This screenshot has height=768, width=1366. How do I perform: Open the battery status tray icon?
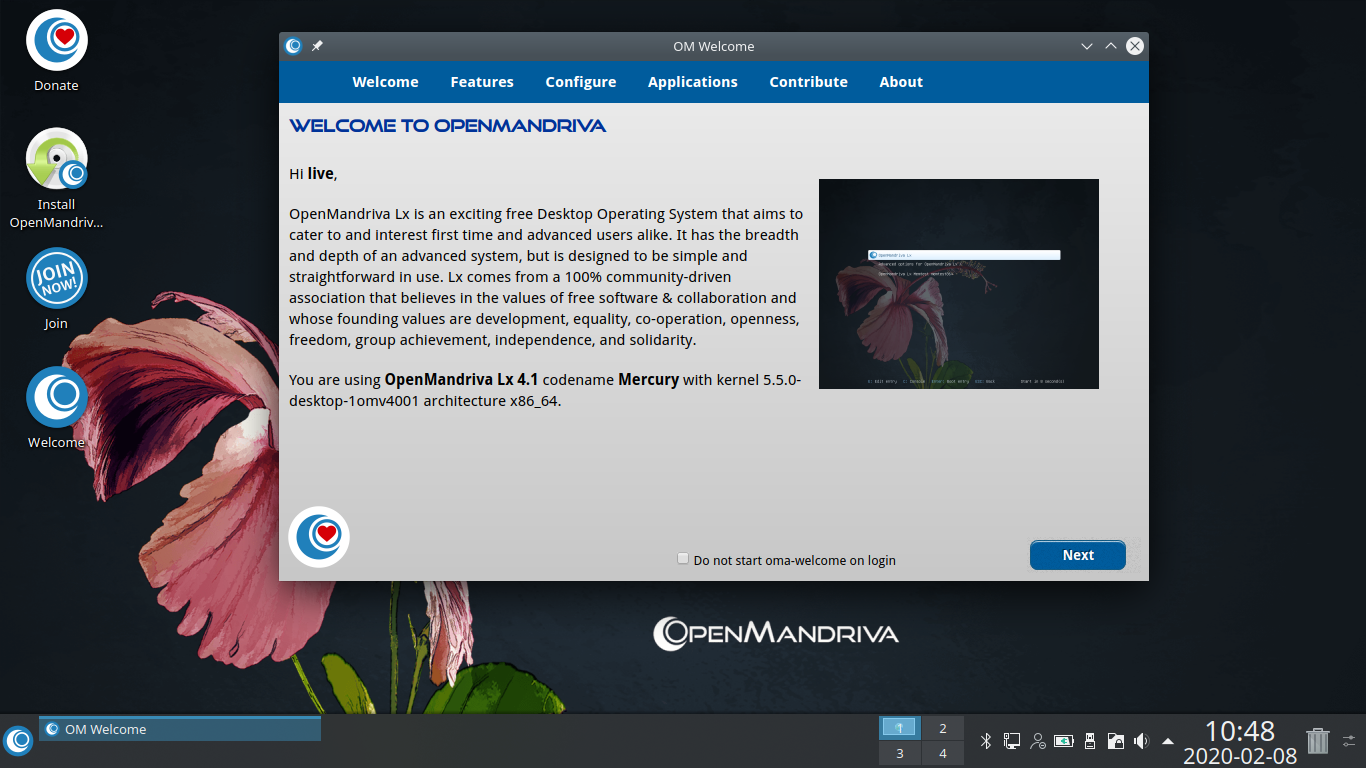coord(1064,741)
